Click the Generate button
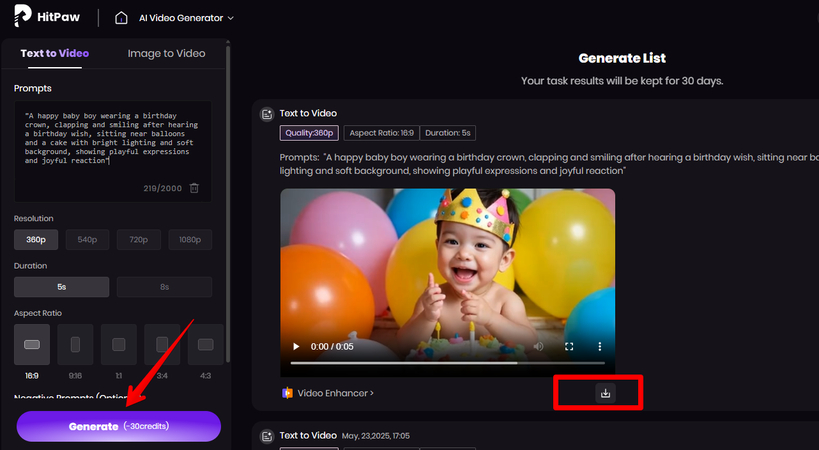This screenshot has height=450, width=819. point(119,426)
